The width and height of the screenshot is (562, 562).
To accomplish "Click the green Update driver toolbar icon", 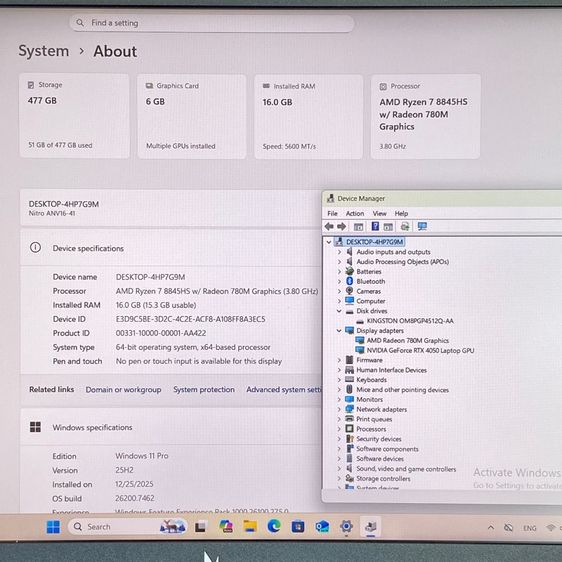I will (x=405, y=226).
